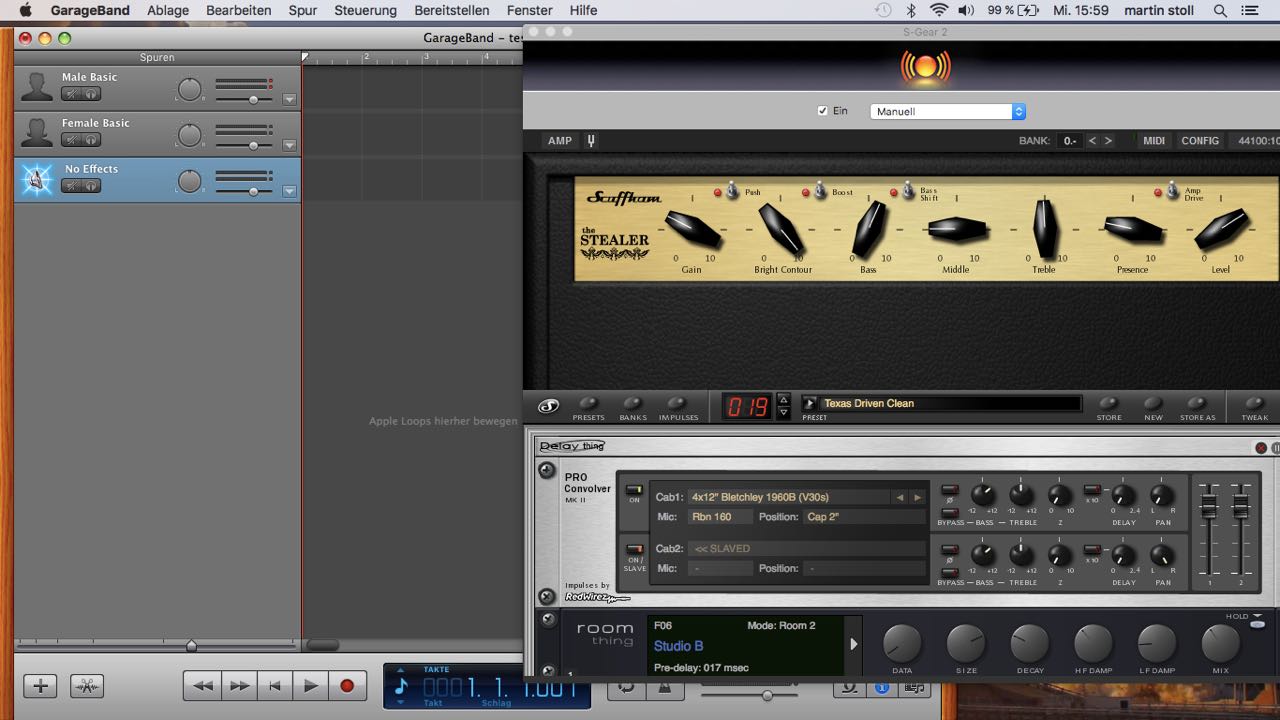Open the Fenster menu
The height and width of the screenshot is (720, 1280).
click(x=530, y=10)
